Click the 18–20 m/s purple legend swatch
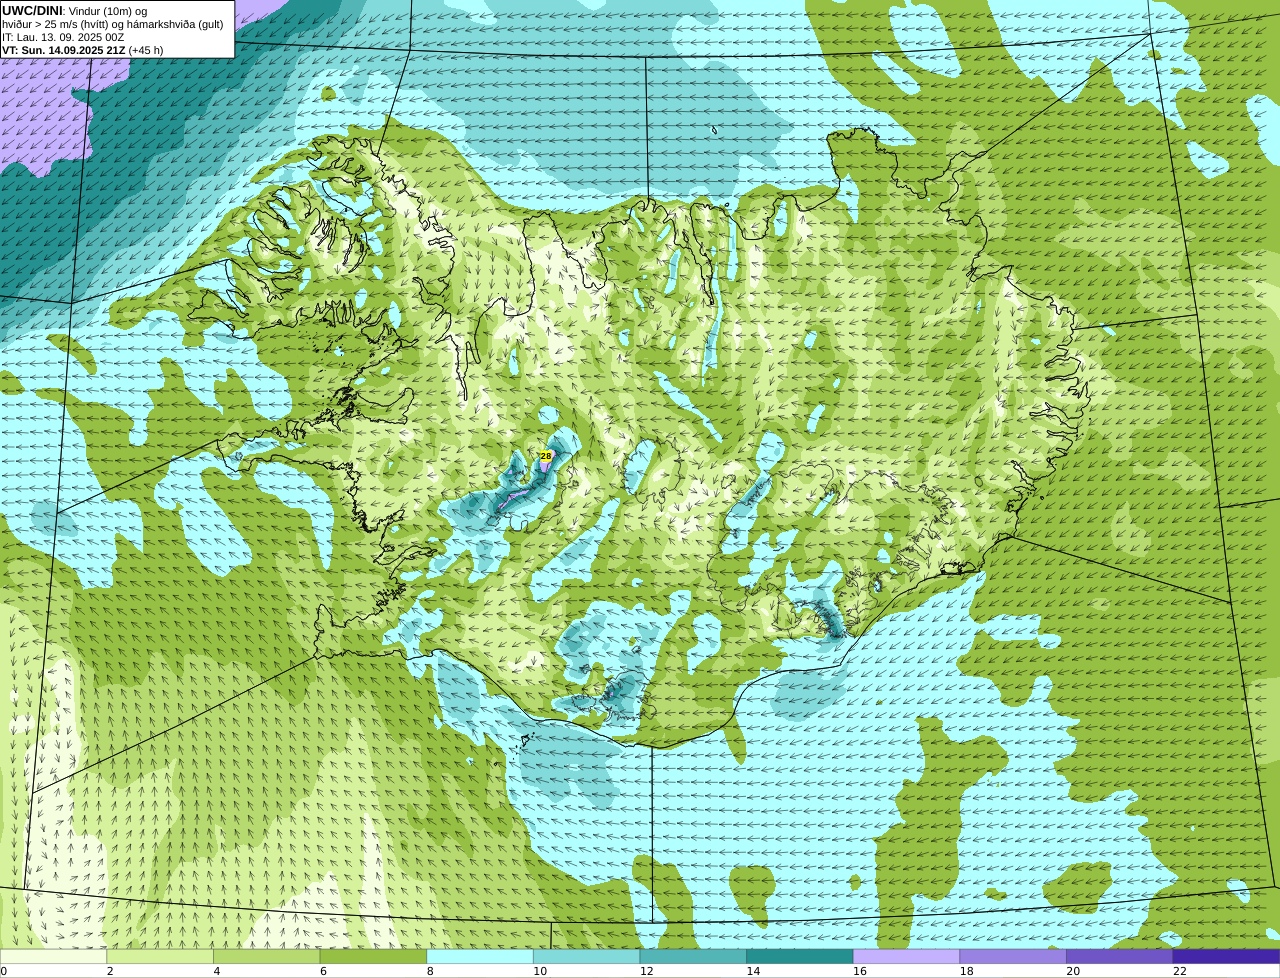This screenshot has height=978, width=1280. pos(1013,956)
